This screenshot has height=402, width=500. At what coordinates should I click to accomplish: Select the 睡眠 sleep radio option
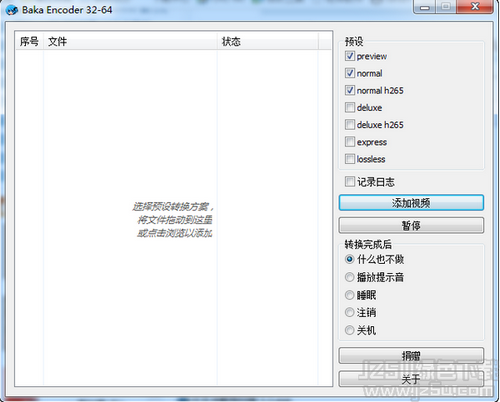click(x=349, y=295)
